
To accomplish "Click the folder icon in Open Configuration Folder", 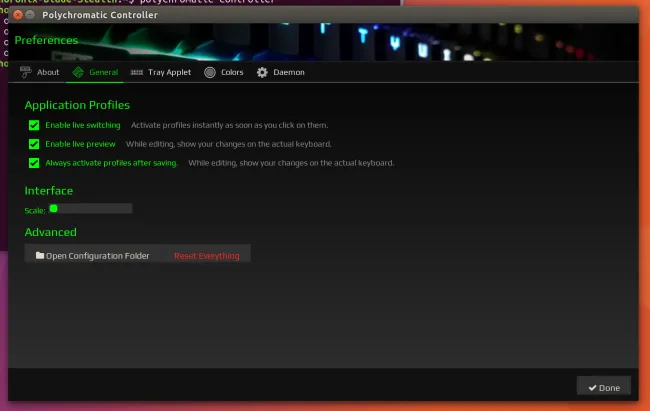I will tap(40, 255).
